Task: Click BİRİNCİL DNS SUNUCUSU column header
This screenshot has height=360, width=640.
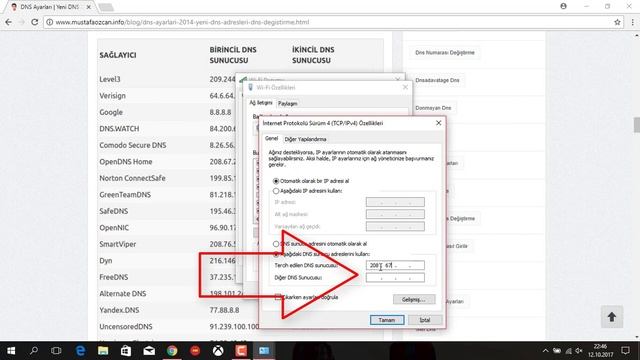Action: pos(233,55)
